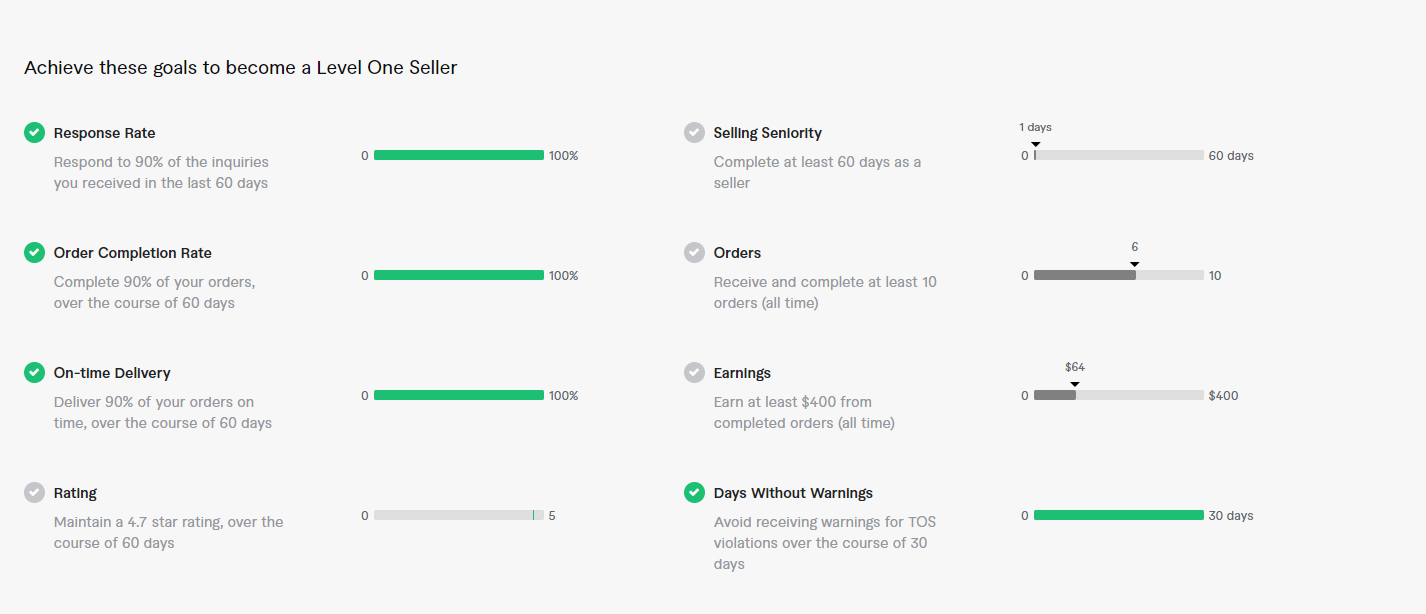Click the gray checkmark beside Earnings
The image size is (1426, 614).
point(694,373)
